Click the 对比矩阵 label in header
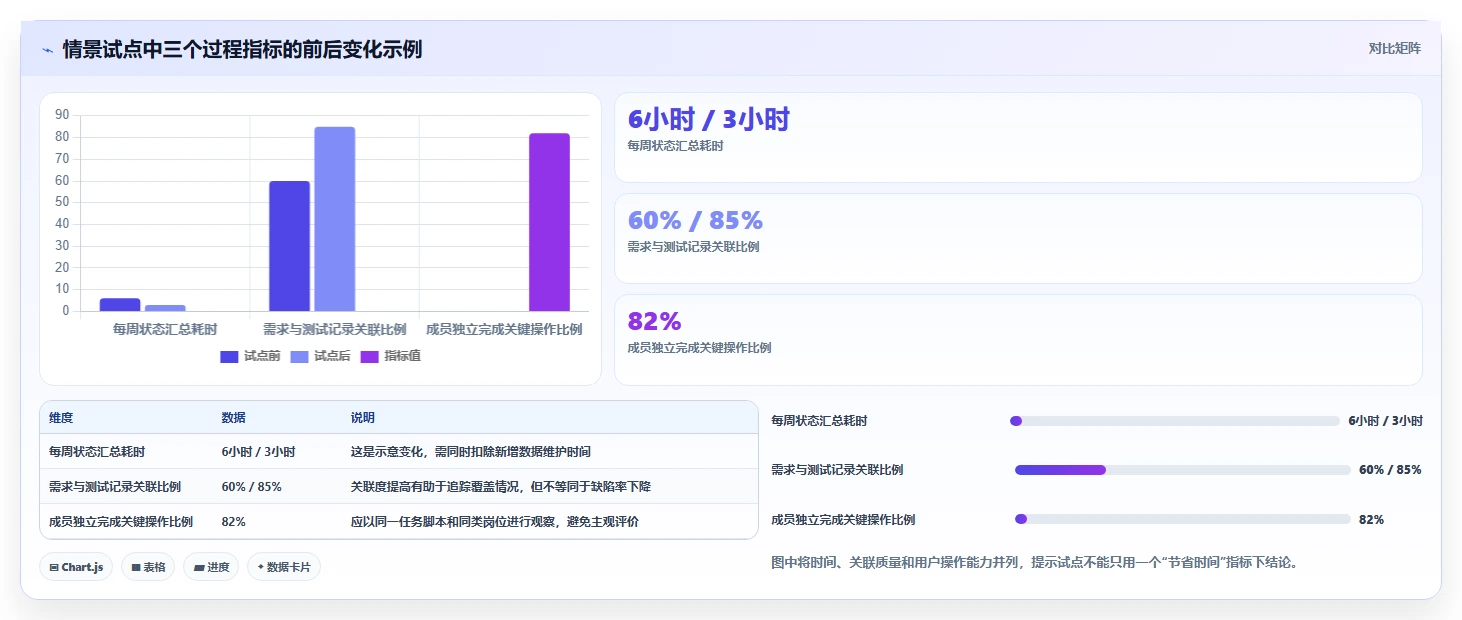The height and width of the screenshot is (620, 1462). pos(1394,48)
